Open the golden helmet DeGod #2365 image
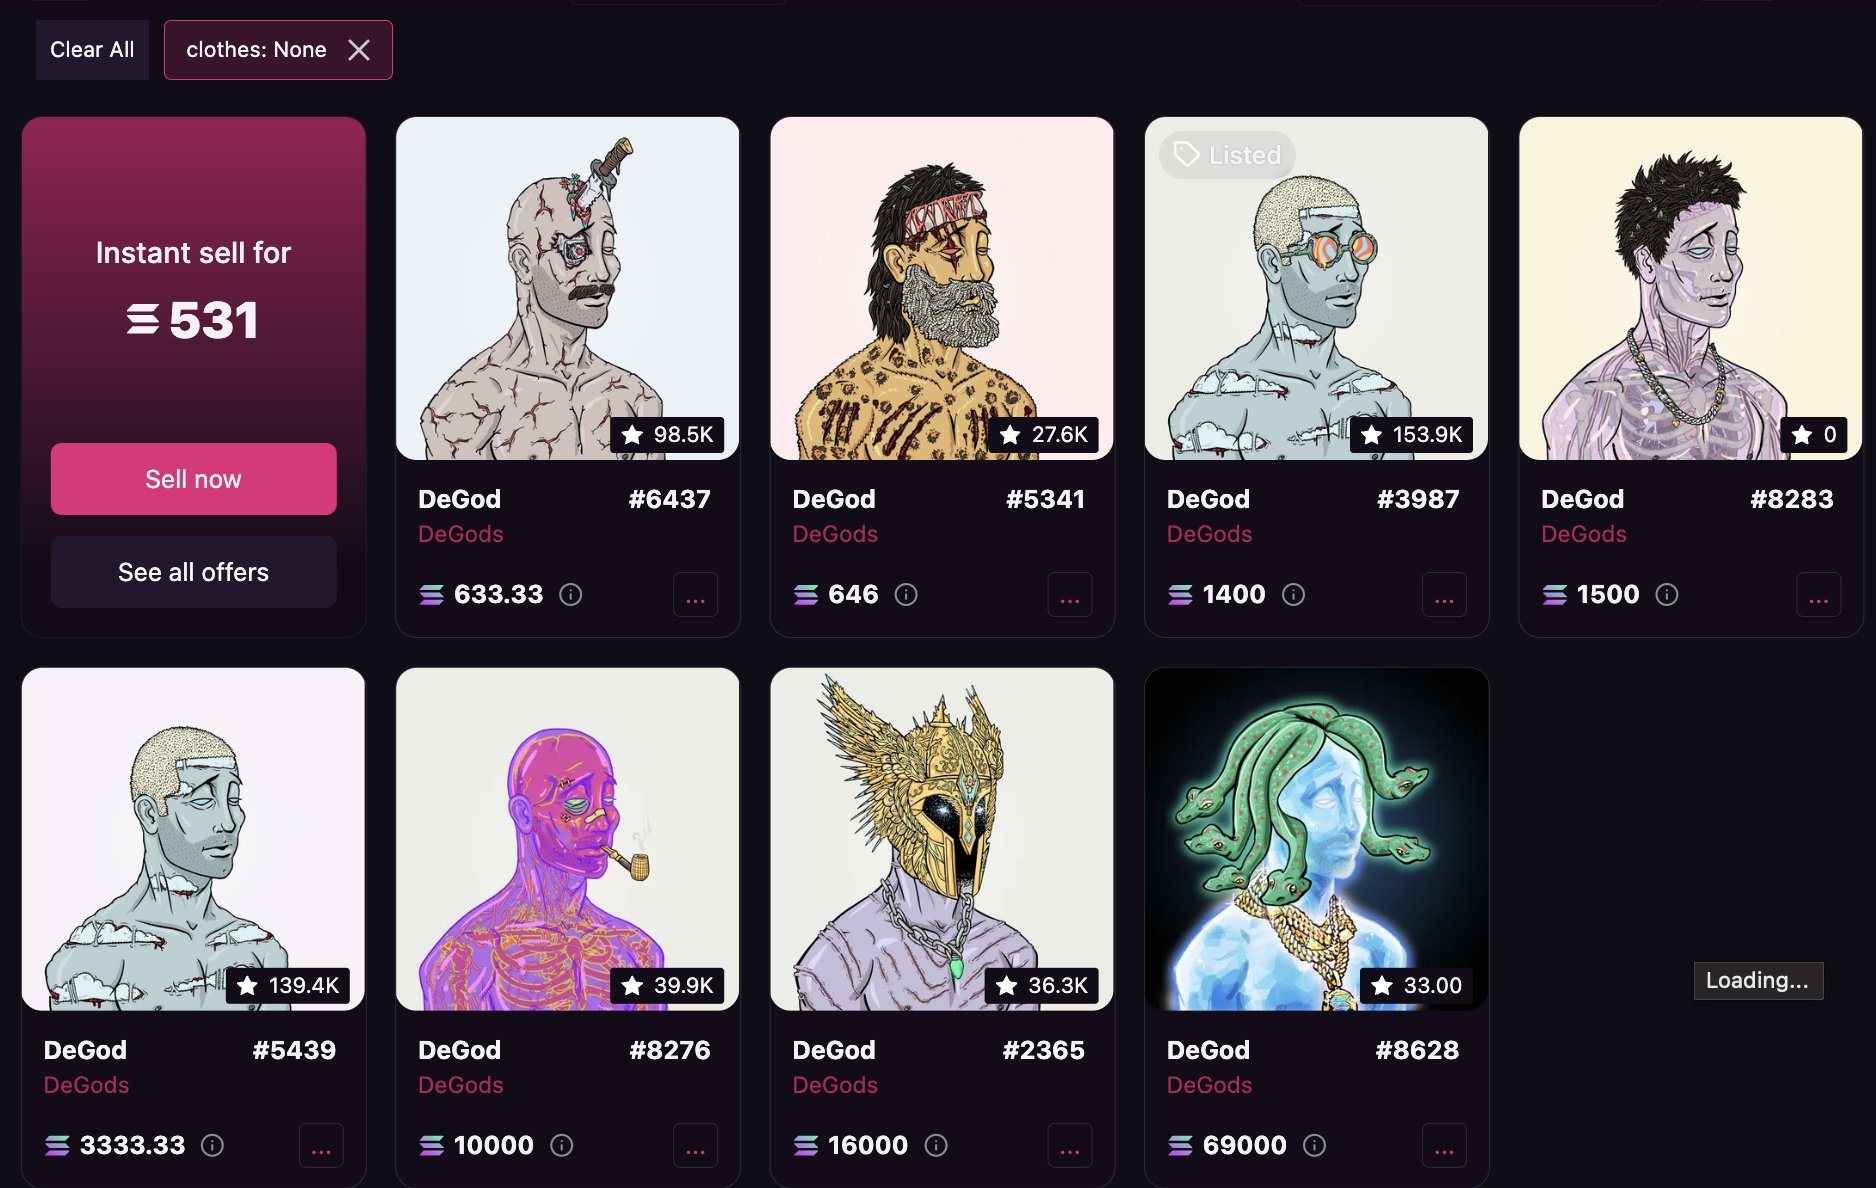 pyautogui.click(x=942, y=839)
